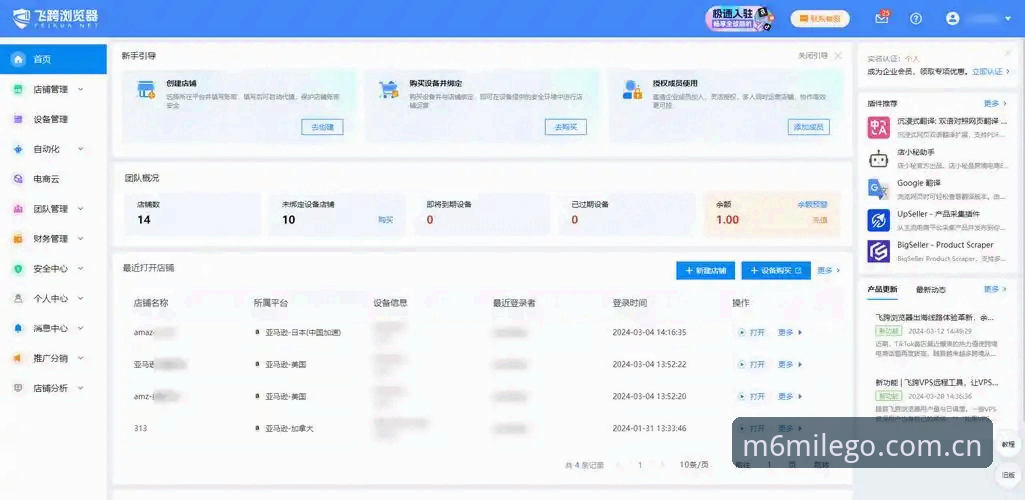Click the 安全中心 shield sidebar icon

point(19,268)
